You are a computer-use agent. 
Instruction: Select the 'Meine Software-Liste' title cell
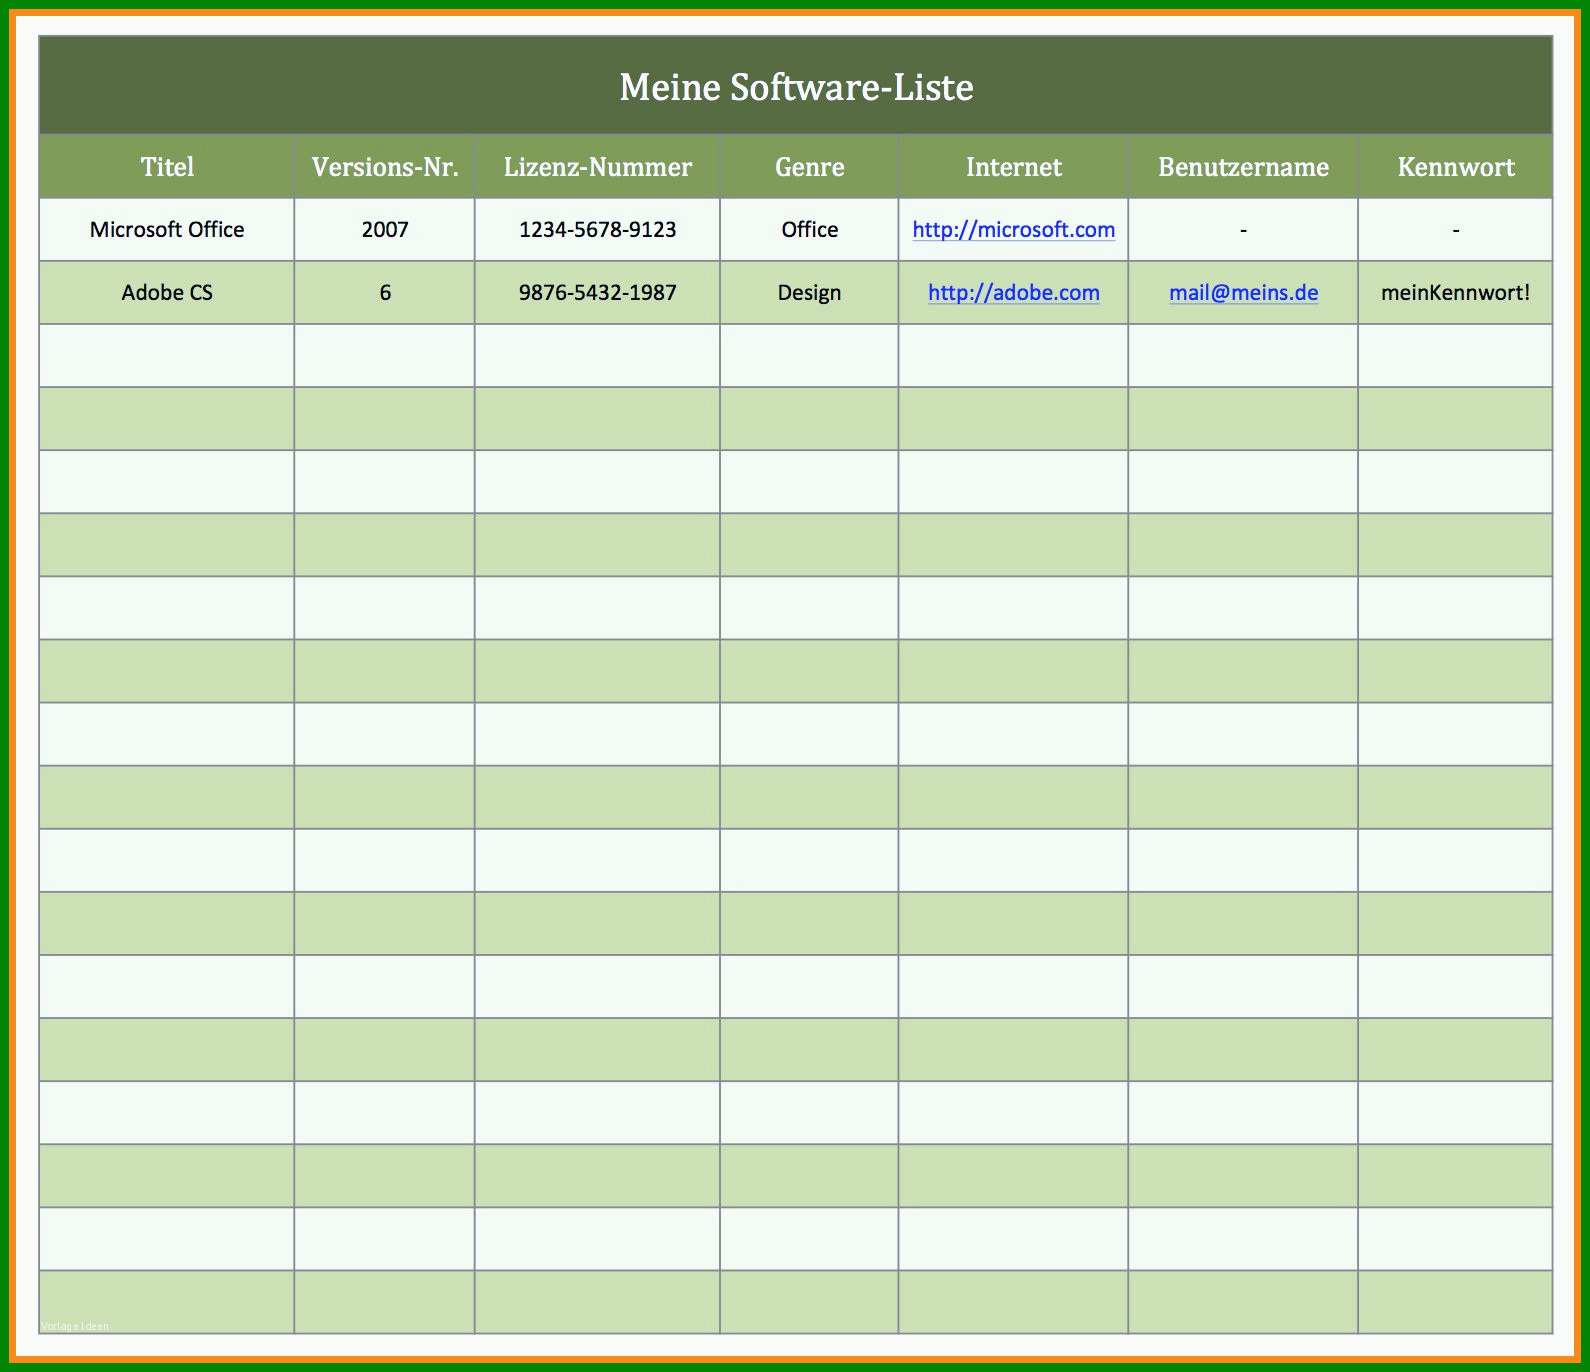(796, 86)
